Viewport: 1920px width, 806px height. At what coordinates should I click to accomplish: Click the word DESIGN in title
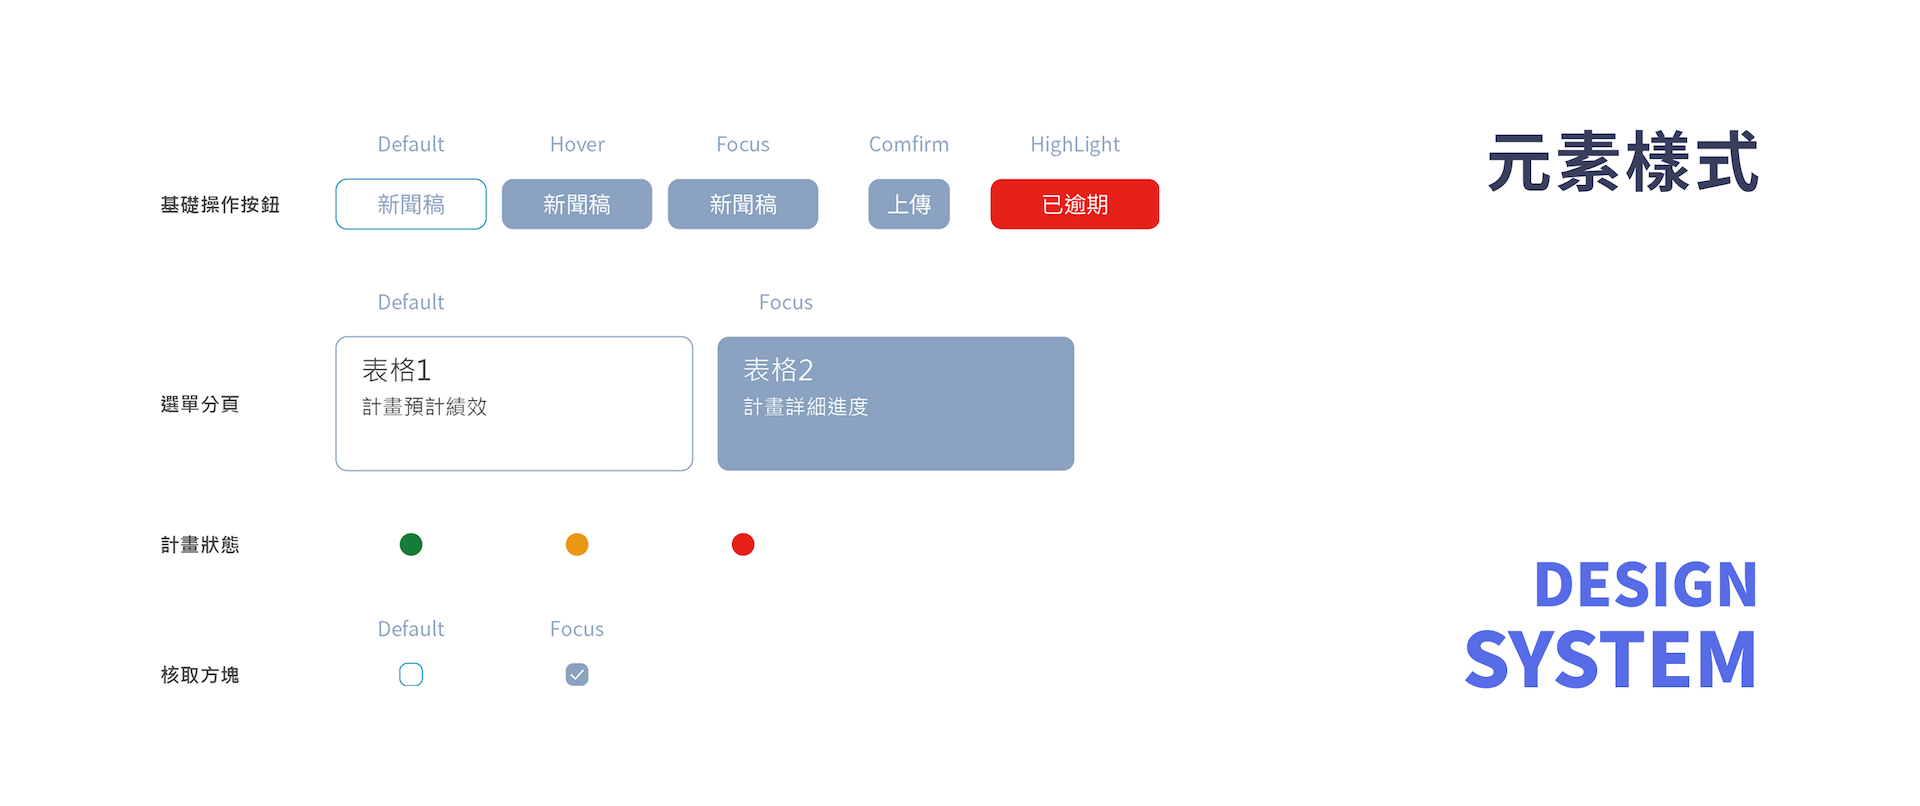(1645, 584)
